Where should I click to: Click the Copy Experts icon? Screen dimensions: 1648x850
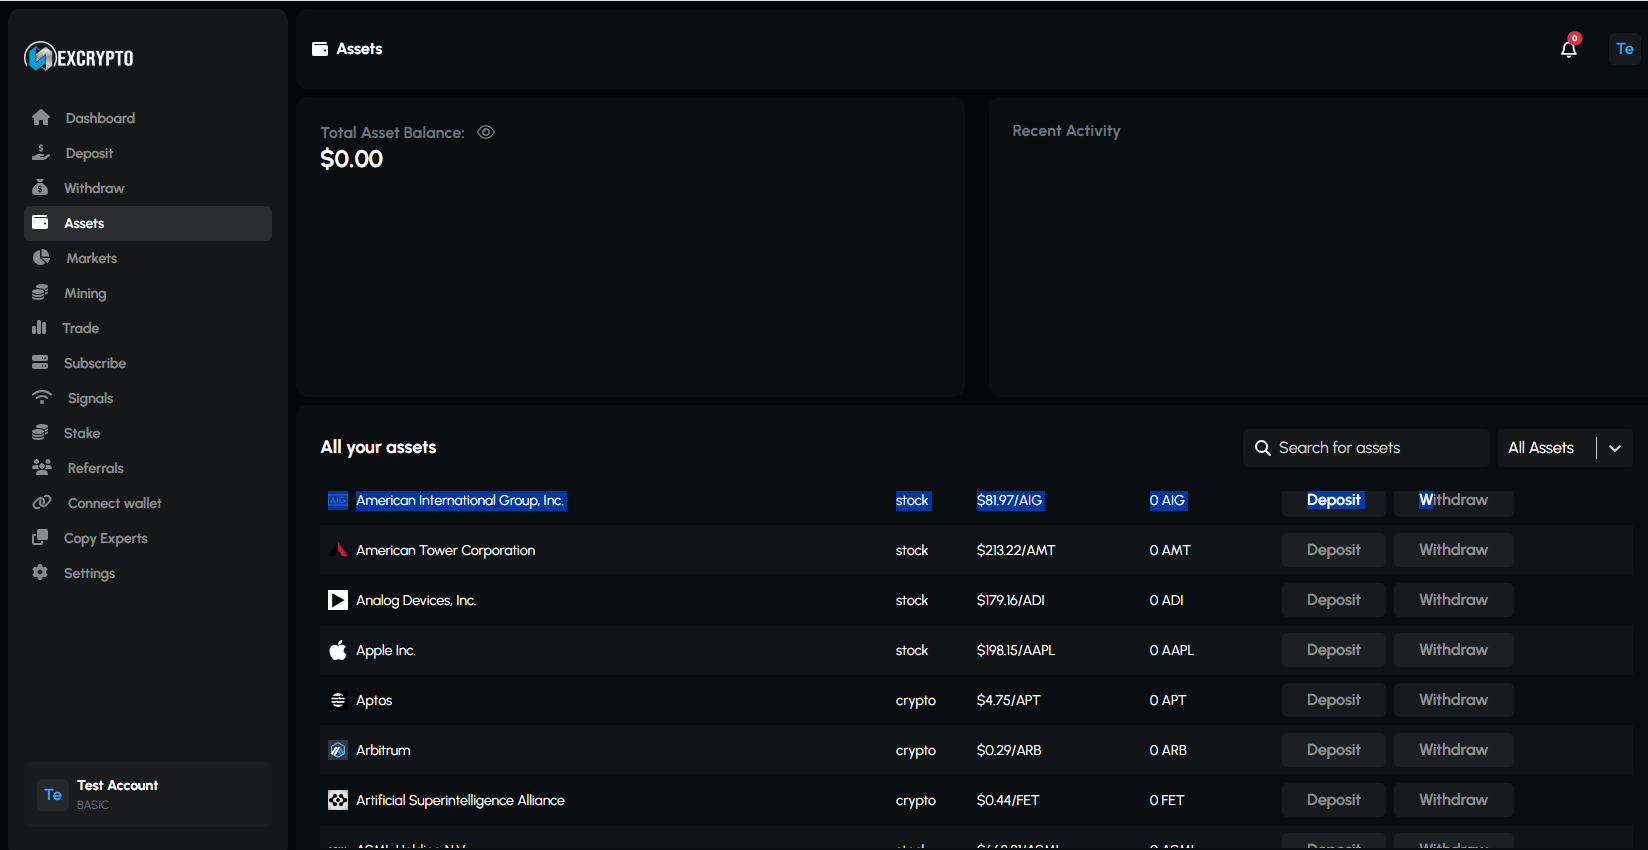[40, 537]
